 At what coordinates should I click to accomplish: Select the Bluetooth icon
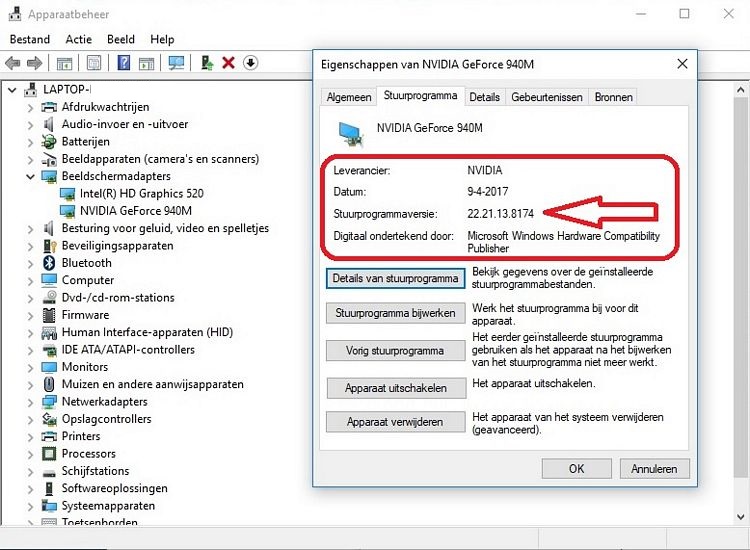click(49, 263)
